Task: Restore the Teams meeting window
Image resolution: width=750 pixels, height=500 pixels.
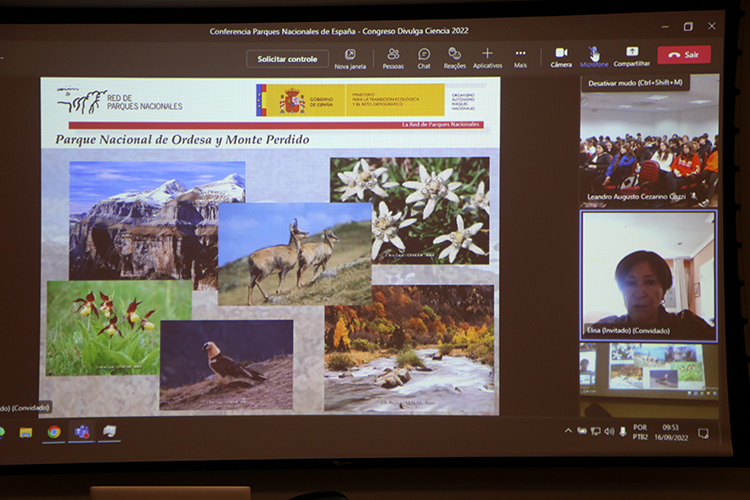Action: pos(688,27)
